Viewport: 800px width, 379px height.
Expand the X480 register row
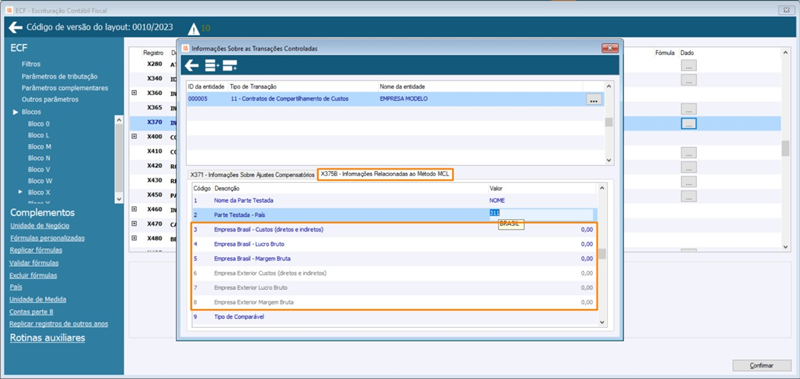[134, 238]
